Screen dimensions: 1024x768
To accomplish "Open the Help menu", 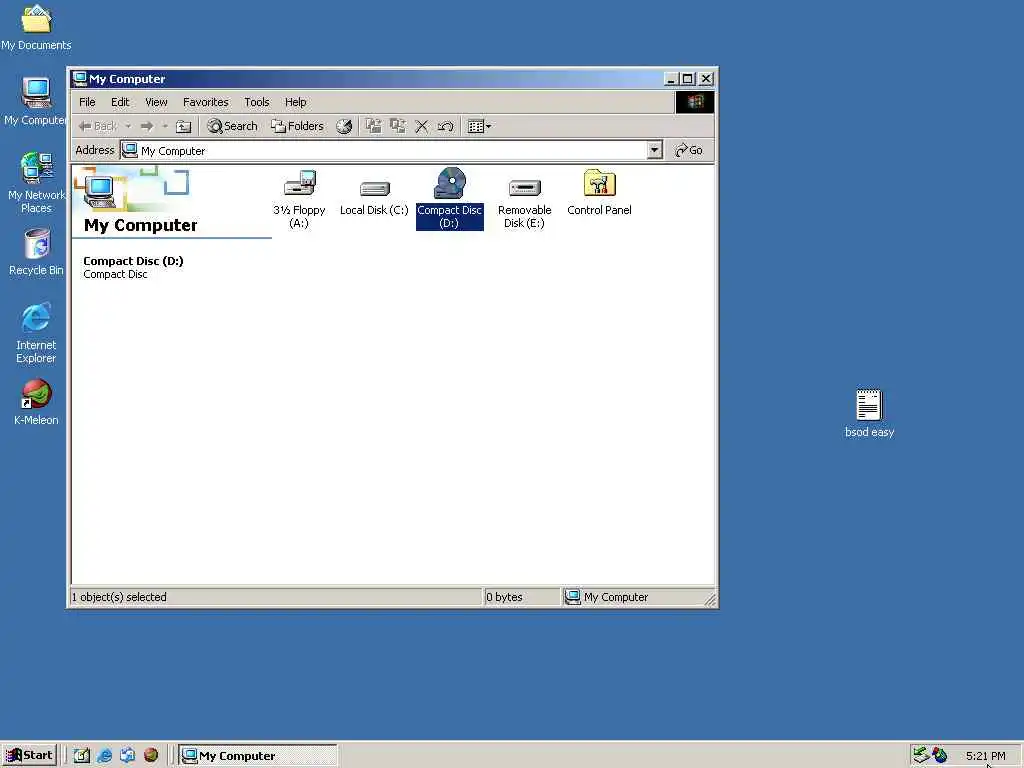I will pyautogui.click(x=295, y=102).
